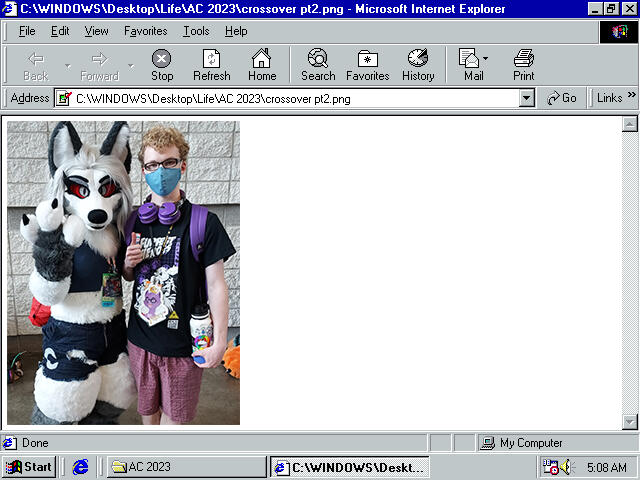Show the History pane
The height and width of the screenshot is (480, 640).
click(x=418, y=65)
